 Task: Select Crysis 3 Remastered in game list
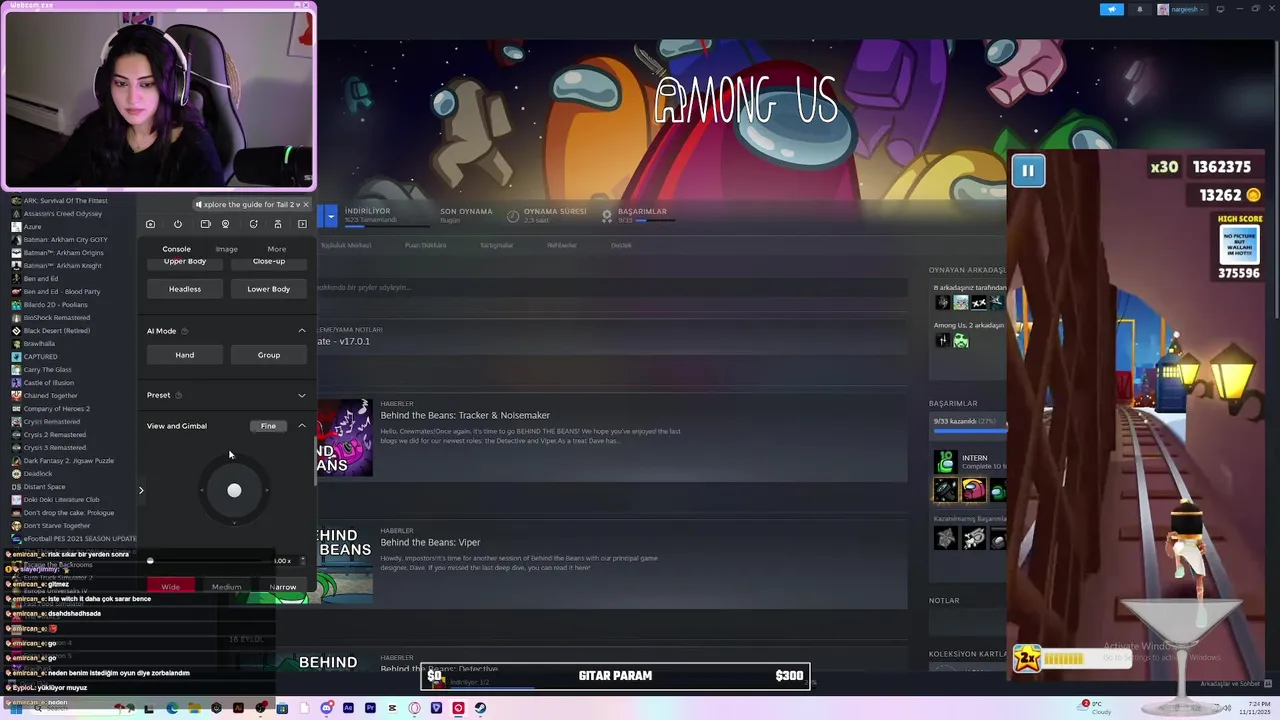[55, 448]
